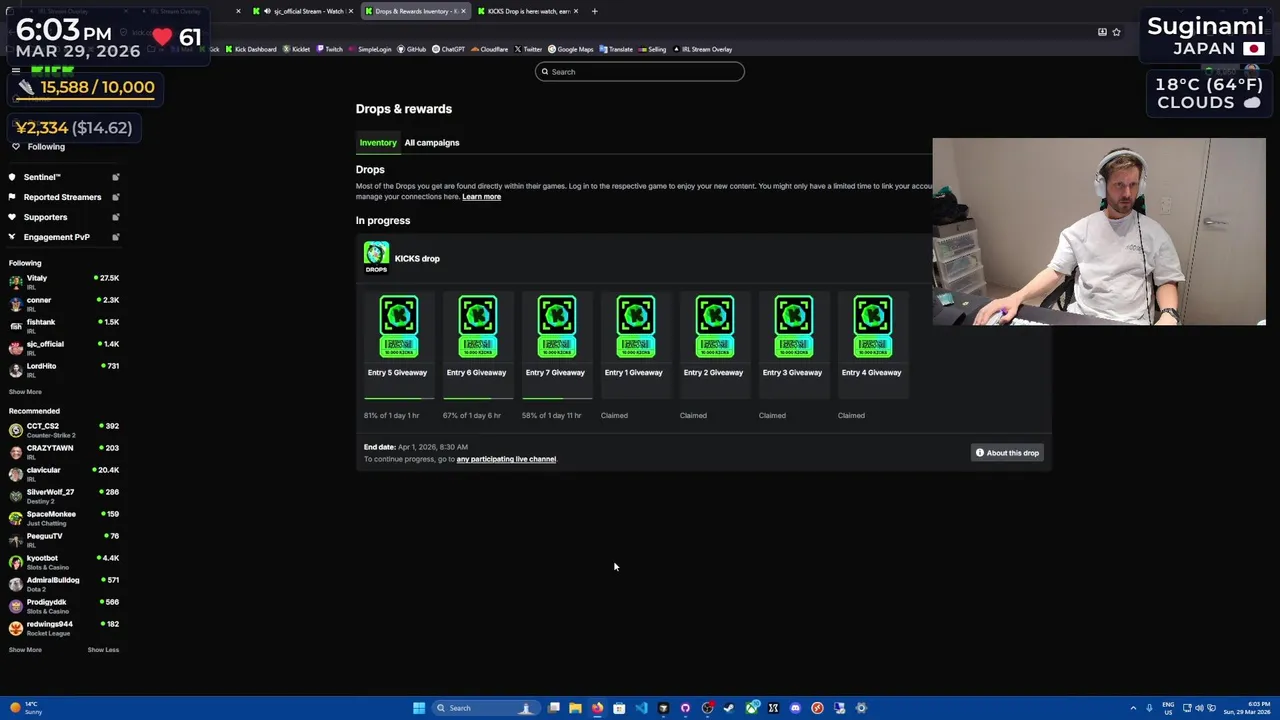
Task: Click the Windows Start button
Action: click(419, 708)
